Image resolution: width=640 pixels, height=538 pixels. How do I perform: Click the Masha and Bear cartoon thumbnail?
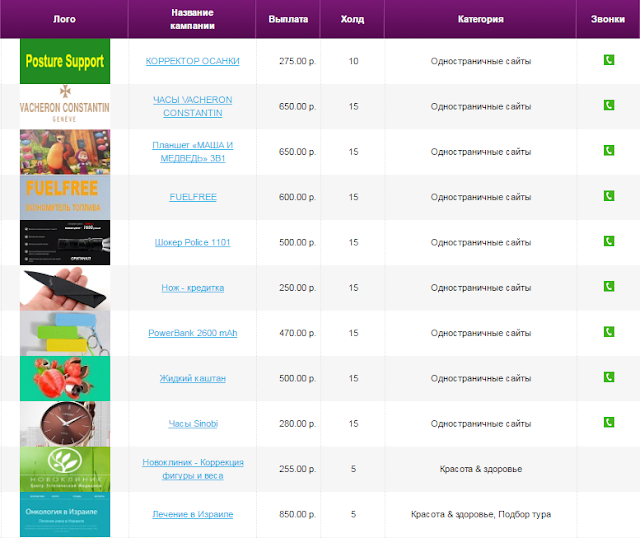pos(65,152)
